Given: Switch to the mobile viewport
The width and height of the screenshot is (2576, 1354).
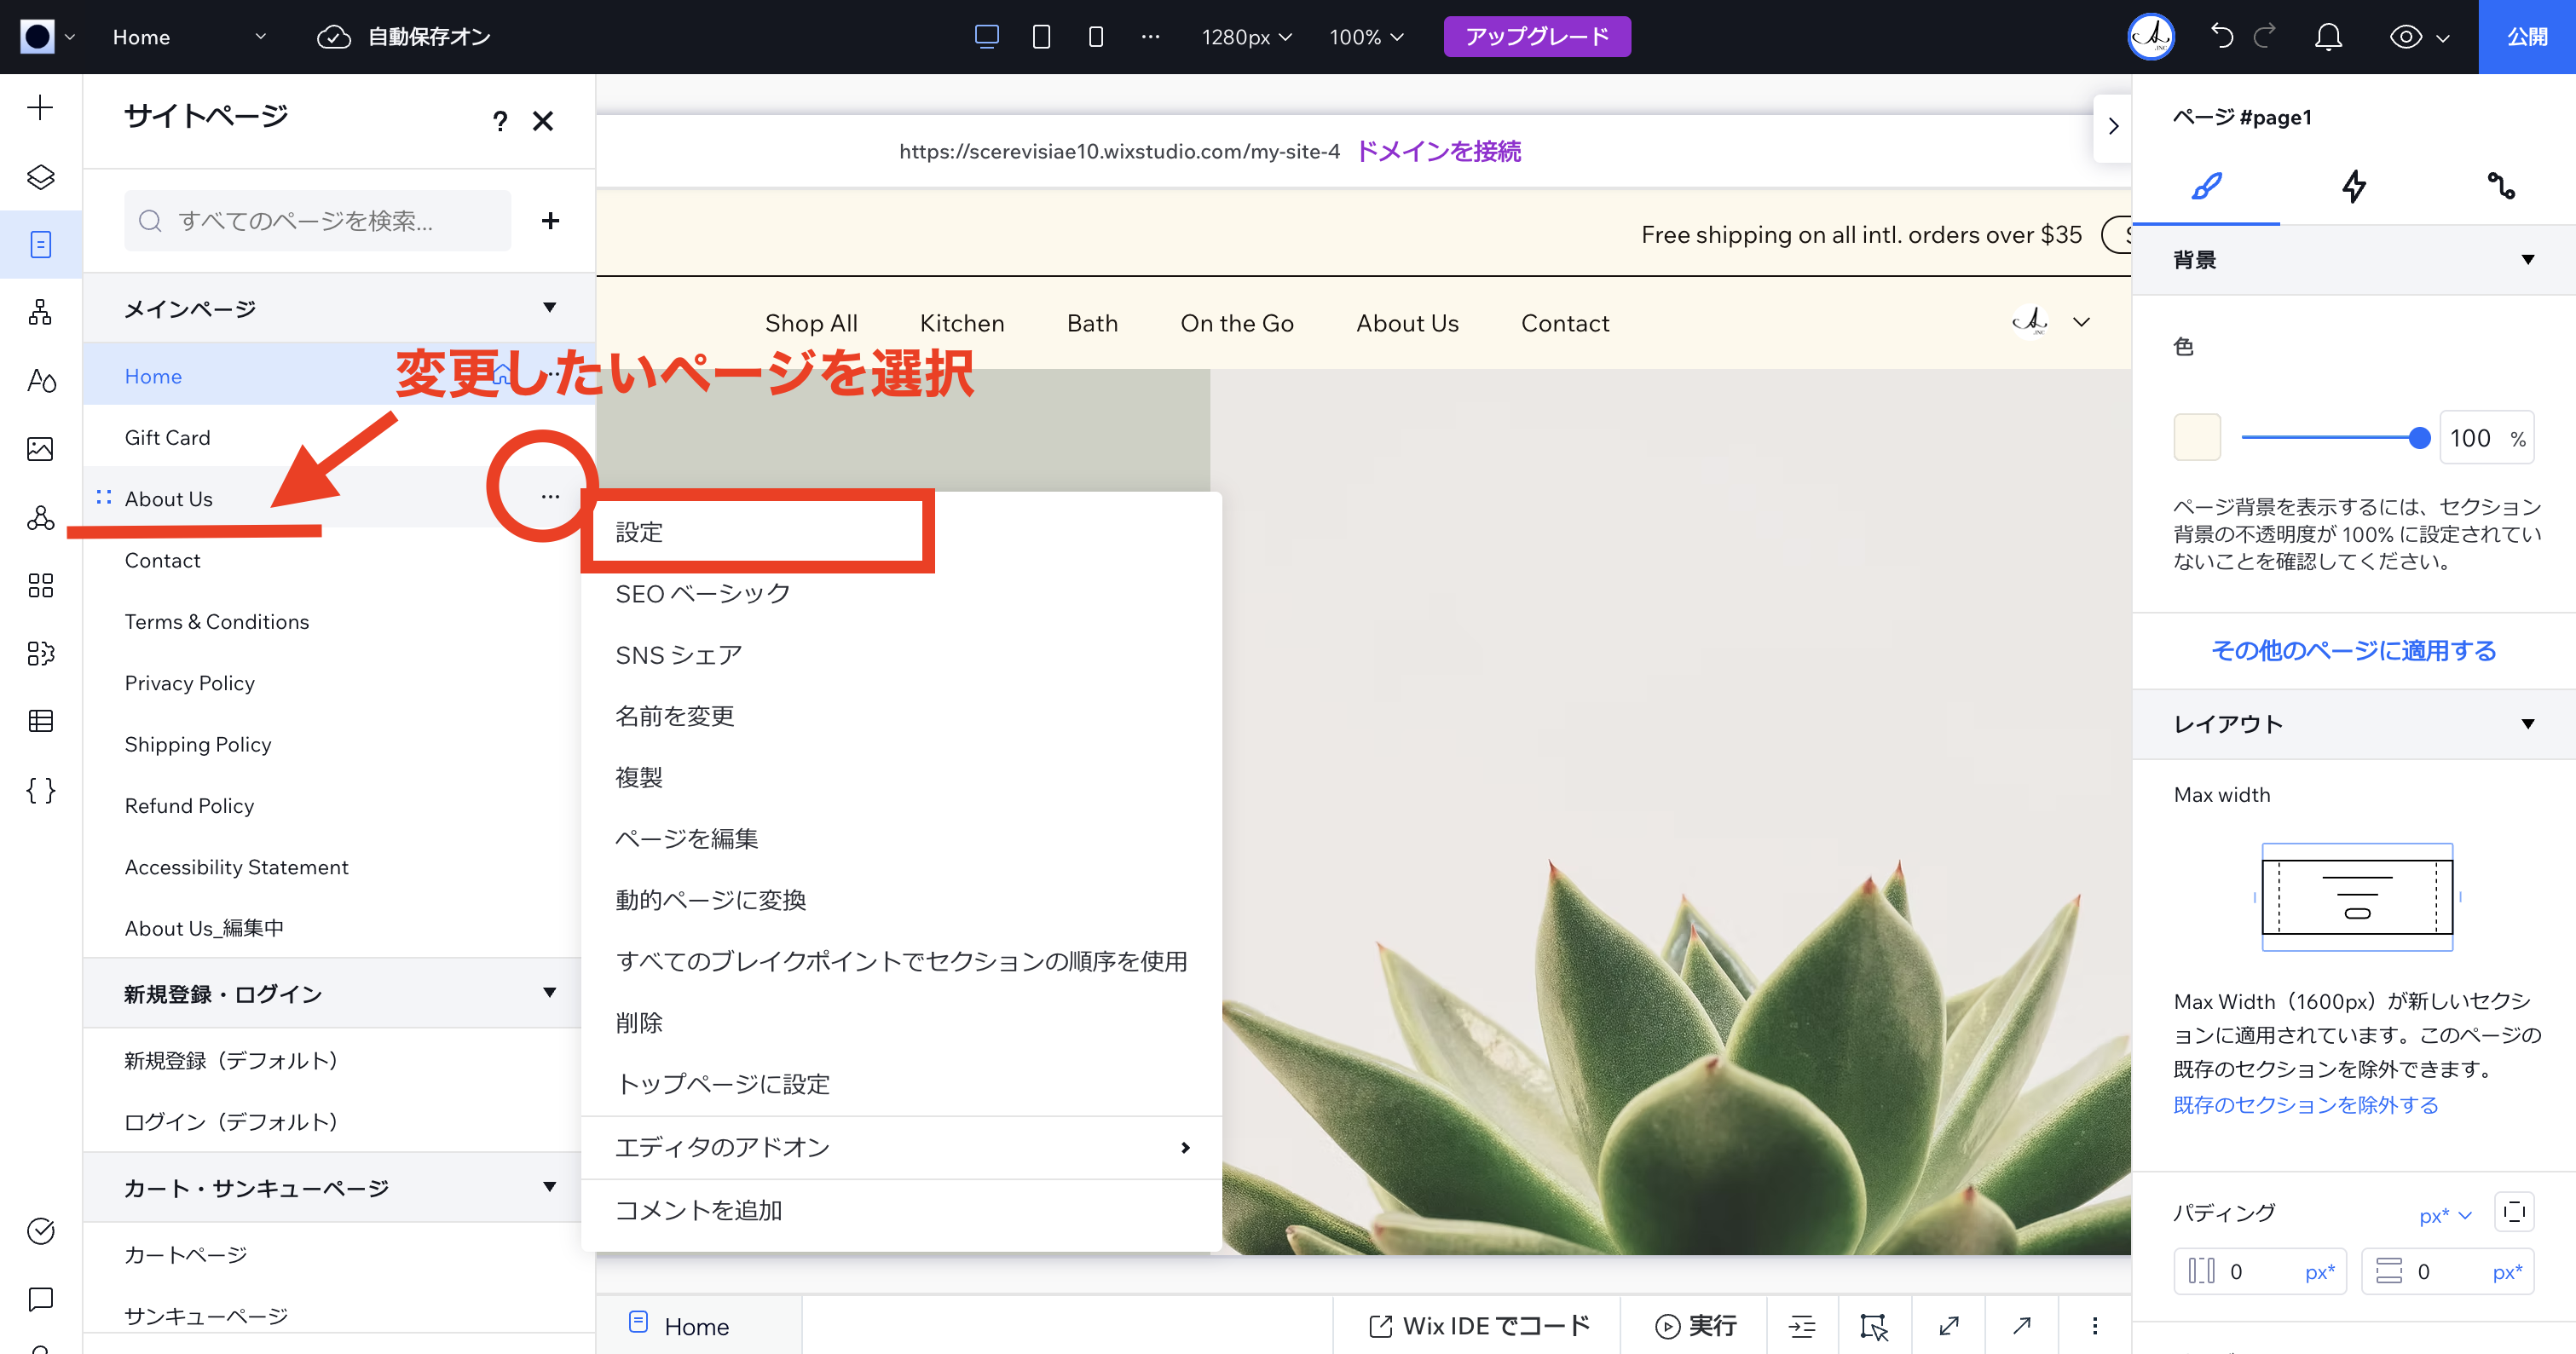Looking at the screenshot, I should coord(1095,36).
